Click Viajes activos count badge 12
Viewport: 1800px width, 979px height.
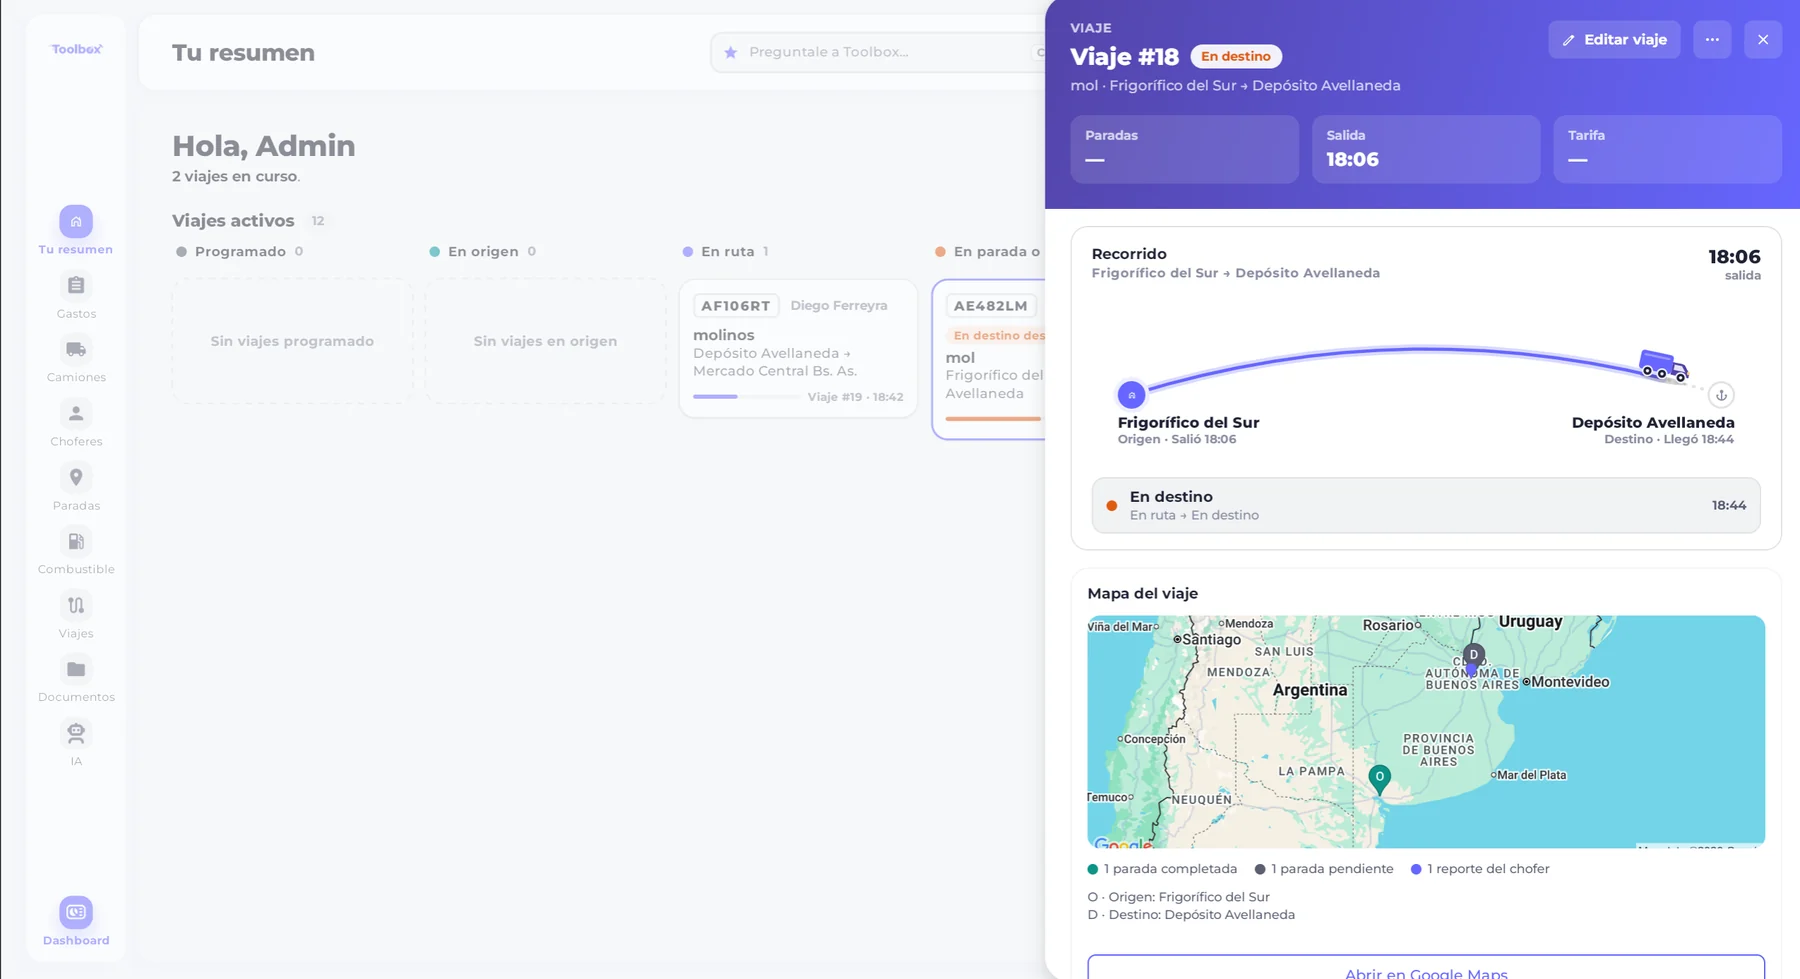(317, 221)
